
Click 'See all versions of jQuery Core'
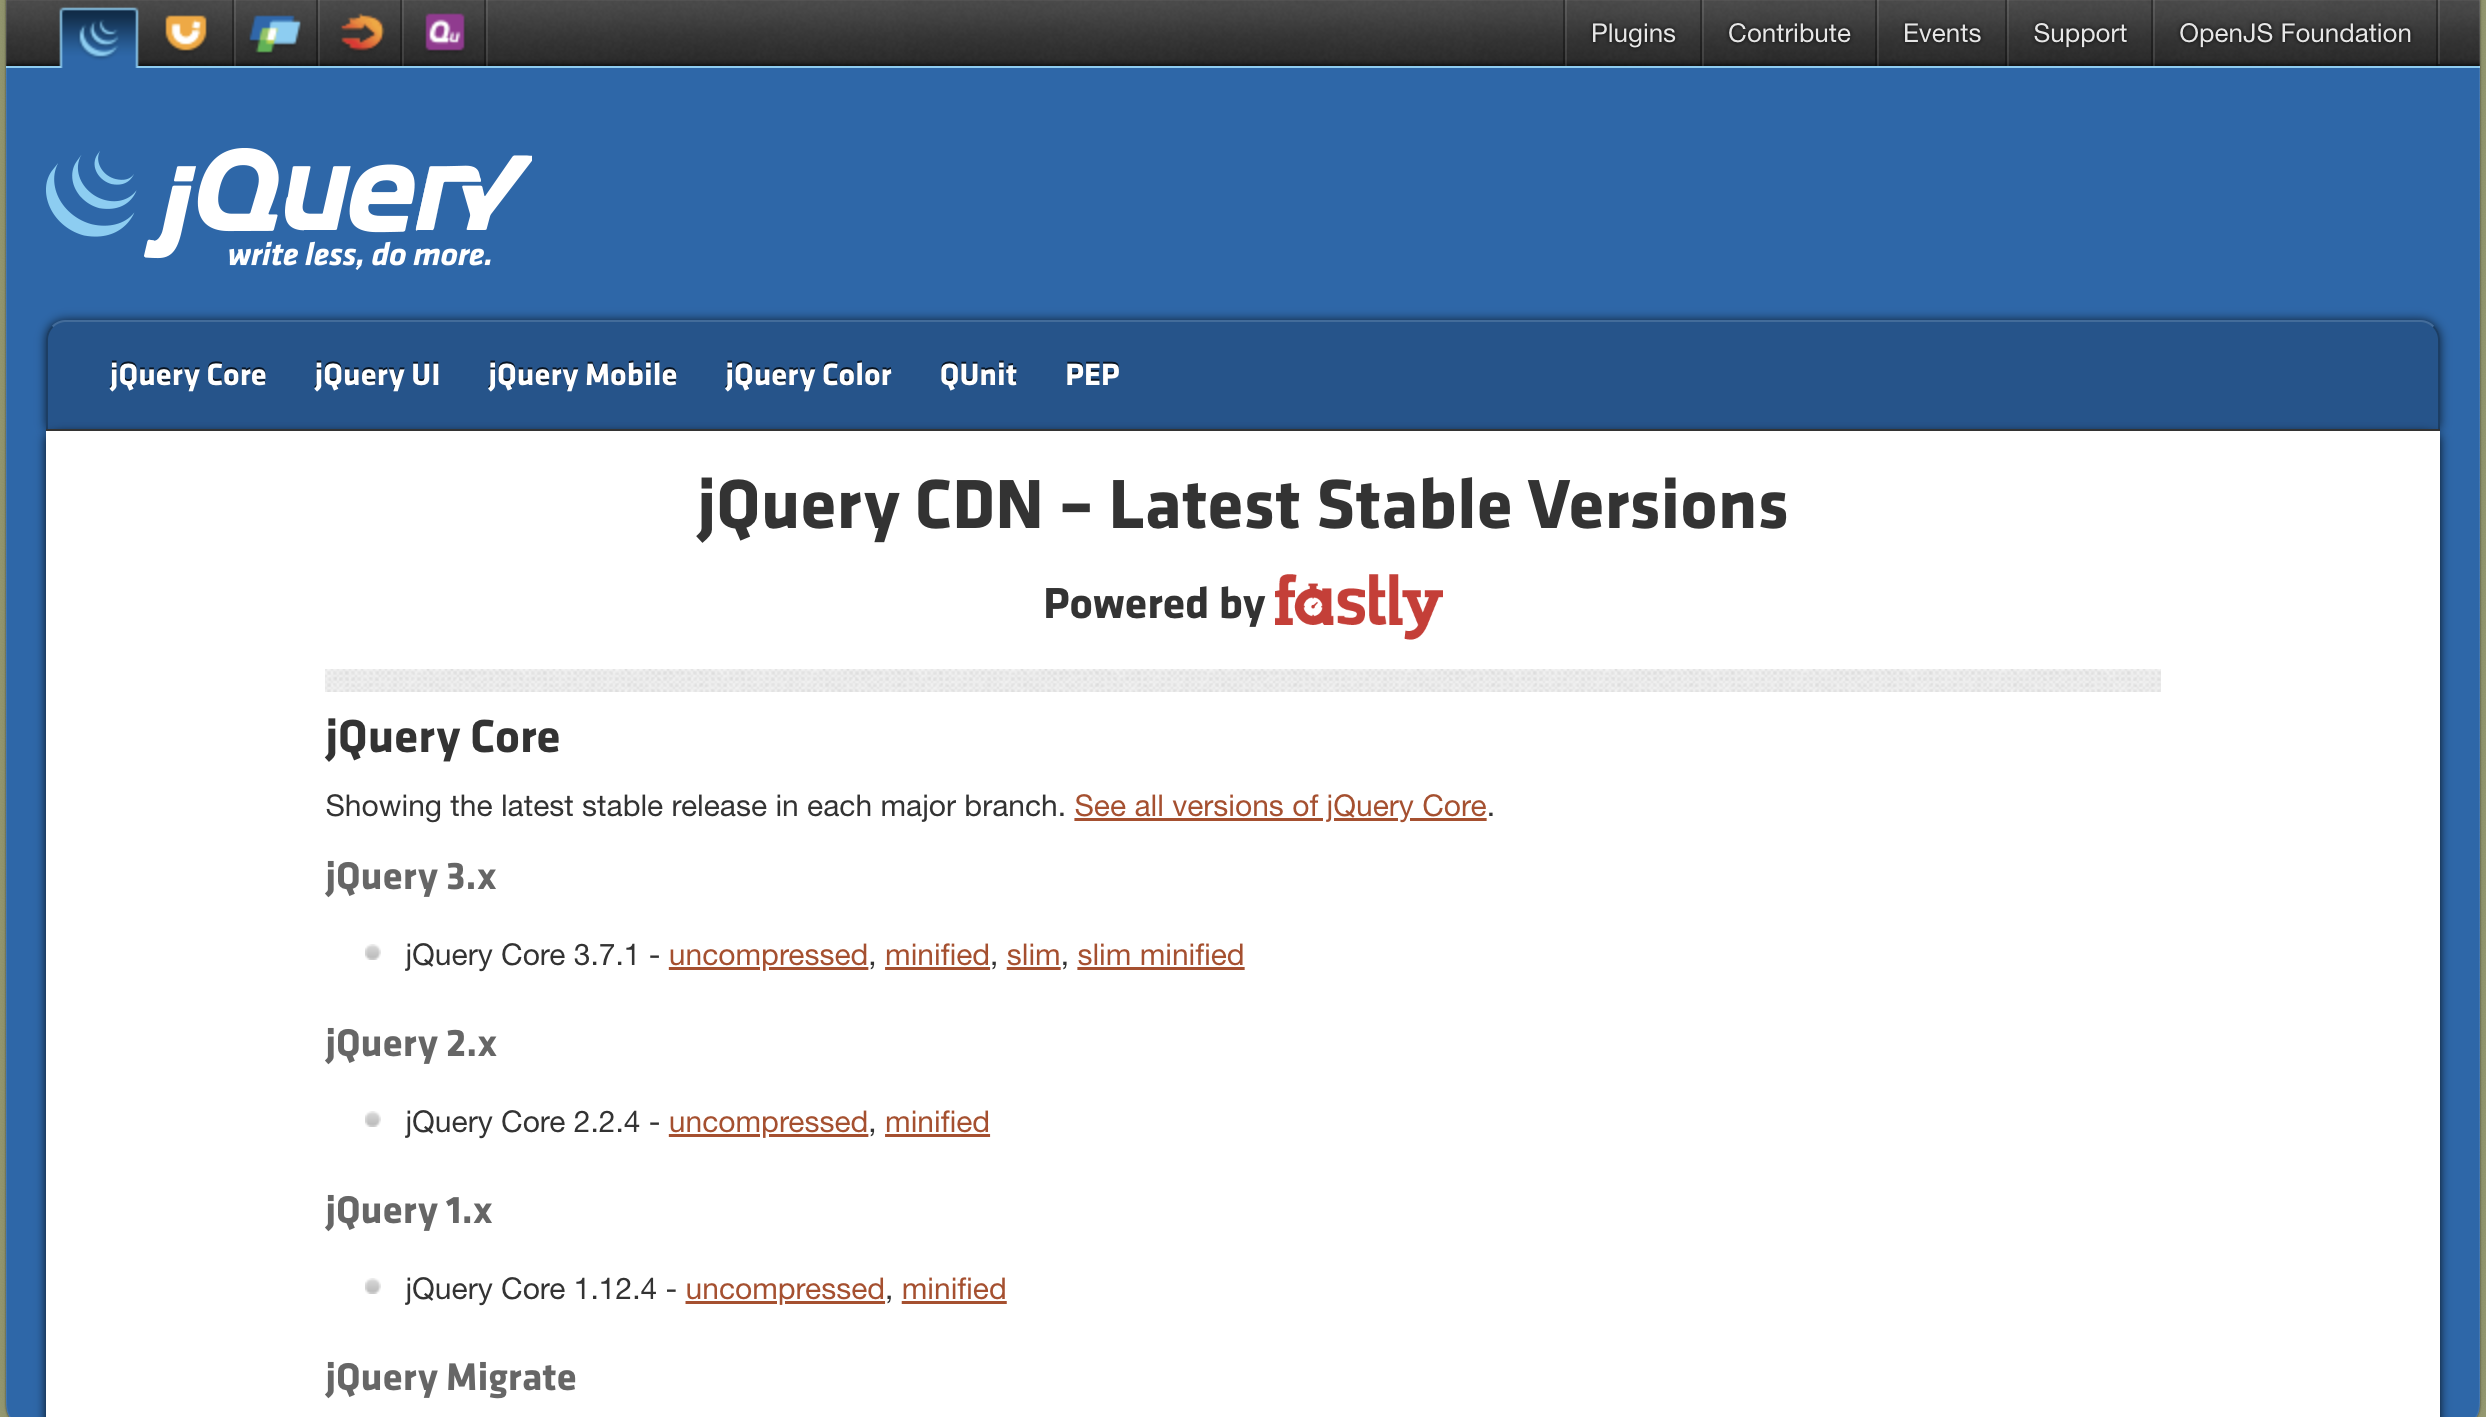[x=1280, y=806]
